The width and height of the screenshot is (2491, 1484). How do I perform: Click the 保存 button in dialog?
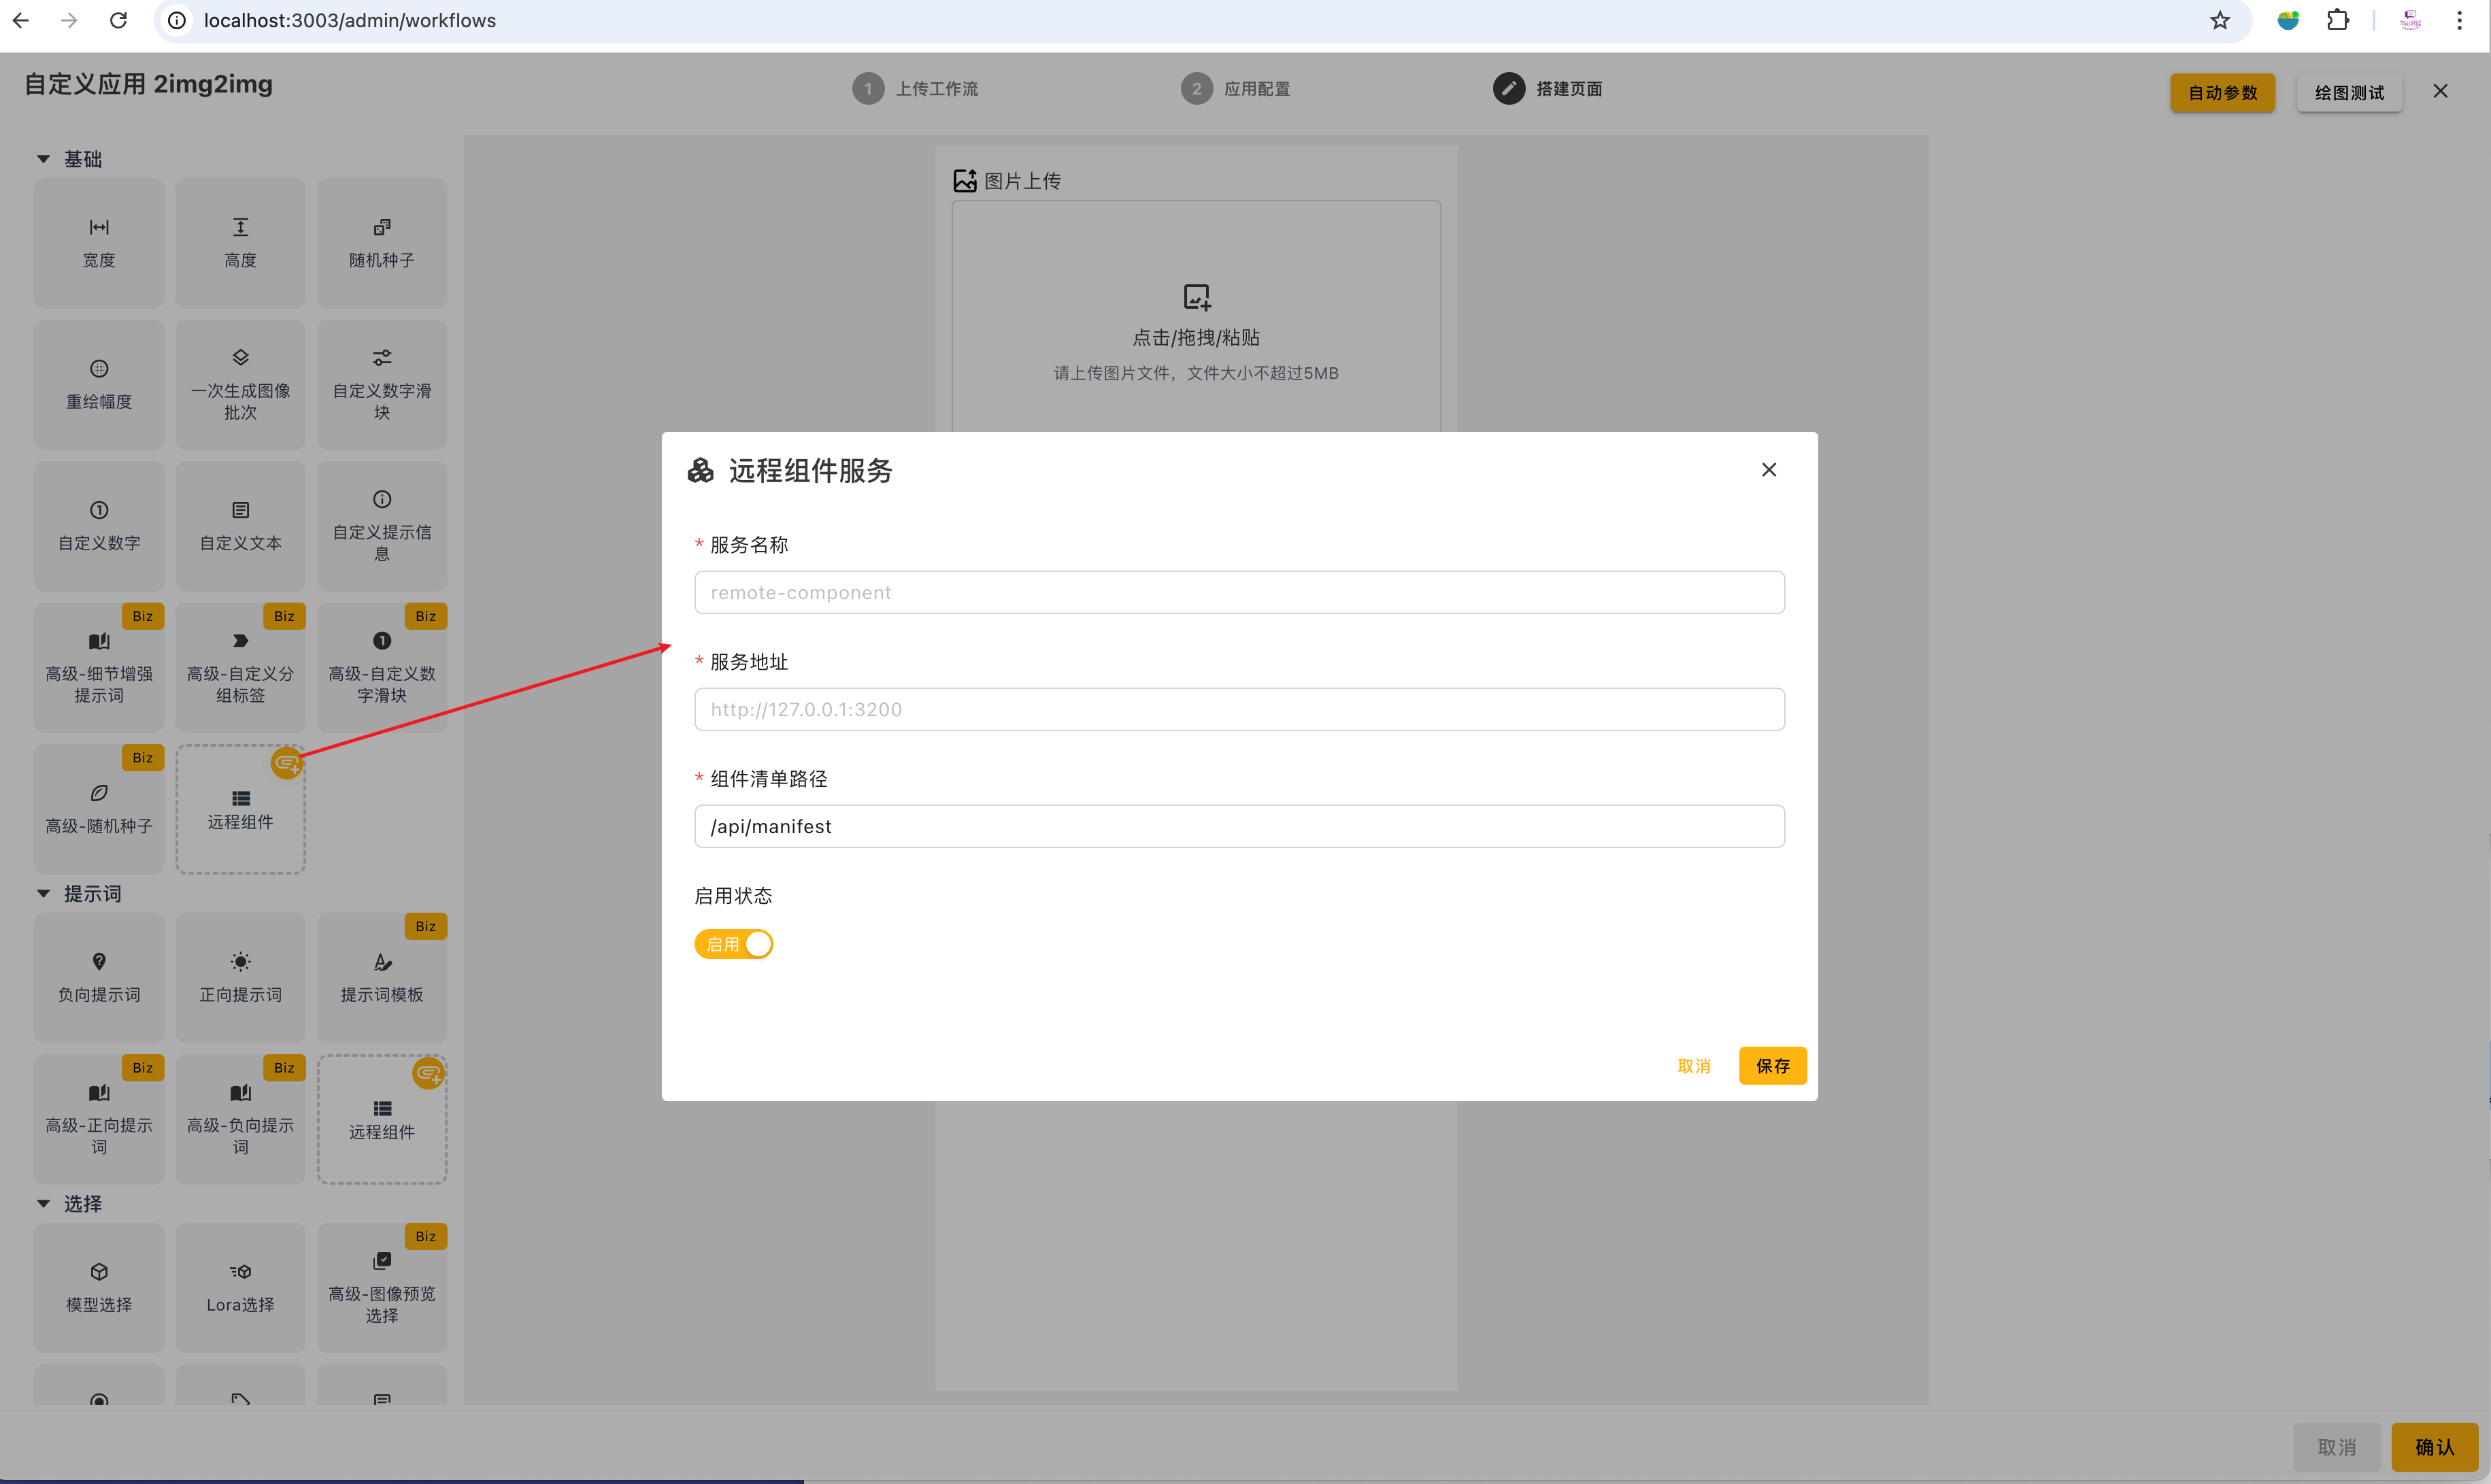(1772, 1066)
